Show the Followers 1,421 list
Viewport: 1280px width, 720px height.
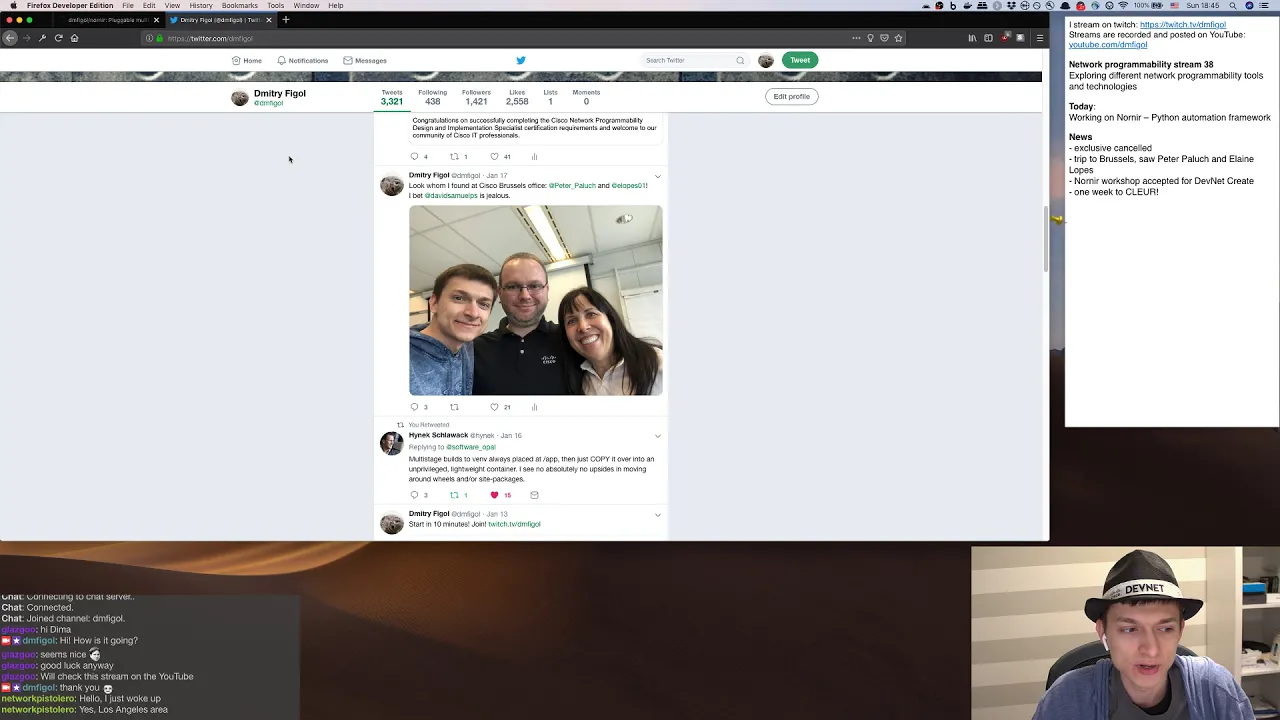(x=476, y=97)
